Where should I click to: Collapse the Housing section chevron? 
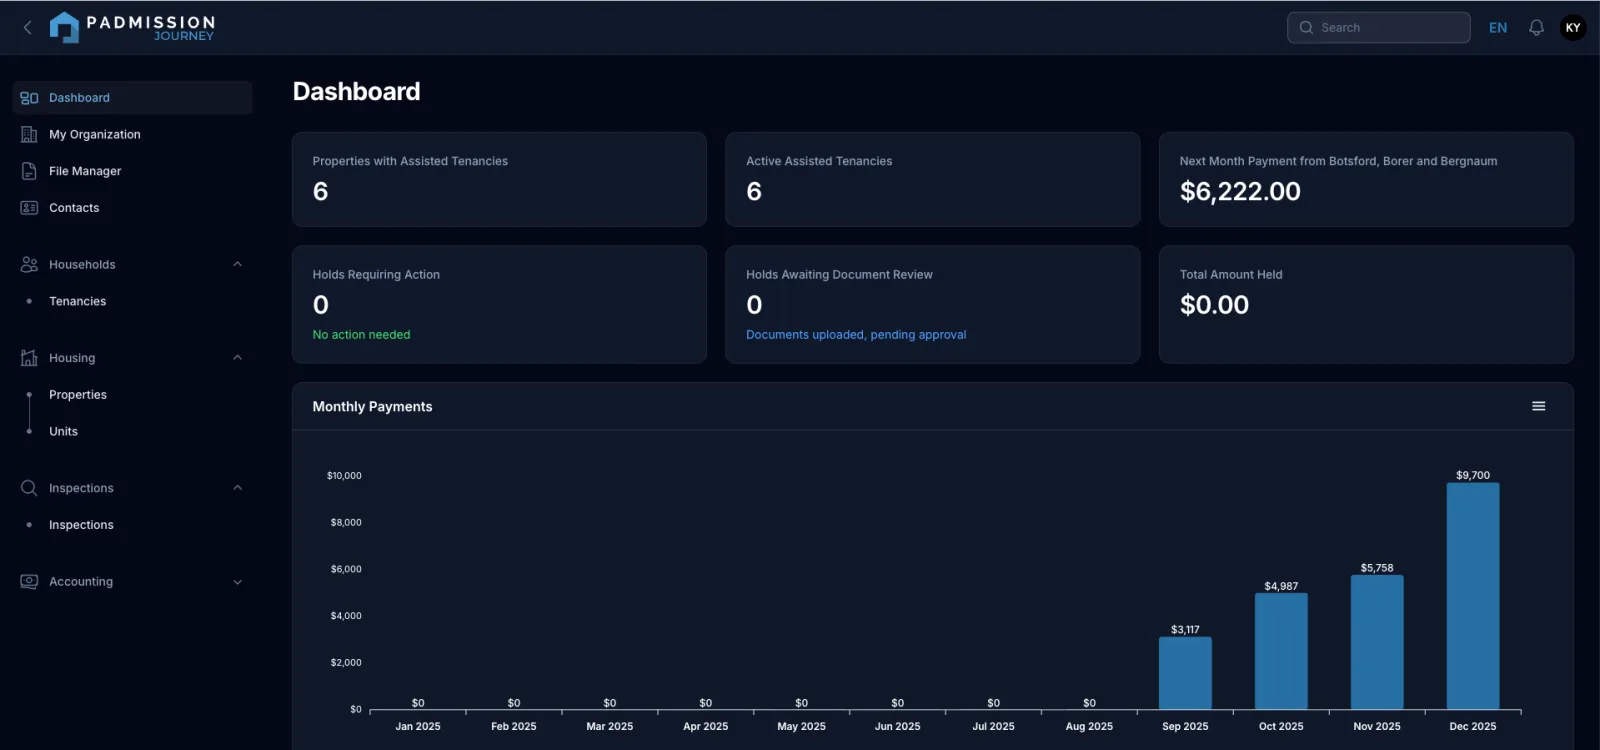237,358
